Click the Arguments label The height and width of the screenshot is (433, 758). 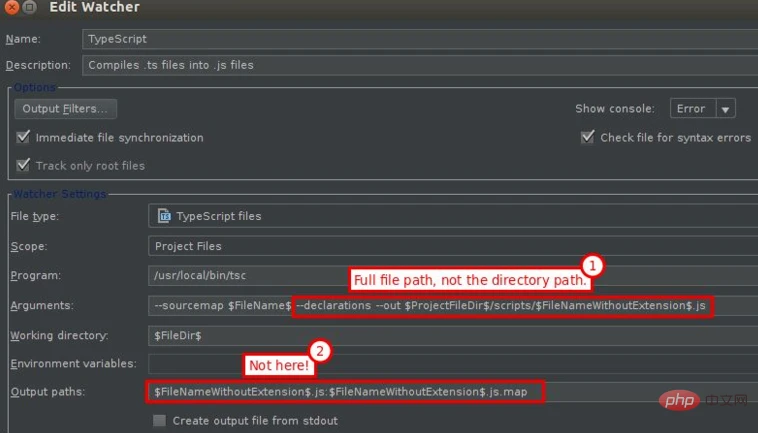42,305
